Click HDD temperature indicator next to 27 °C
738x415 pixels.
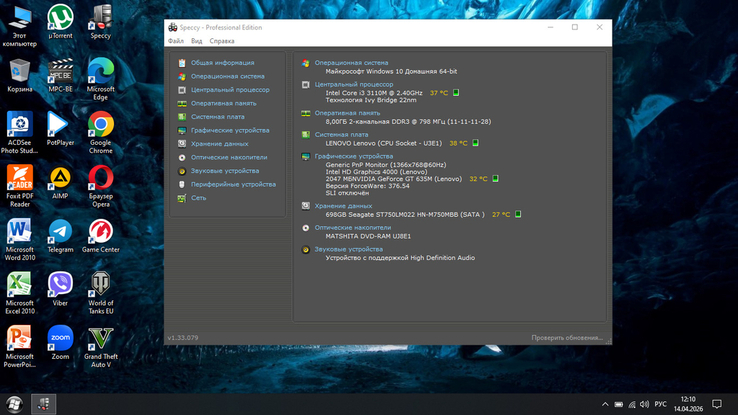[x=518, y=214]
